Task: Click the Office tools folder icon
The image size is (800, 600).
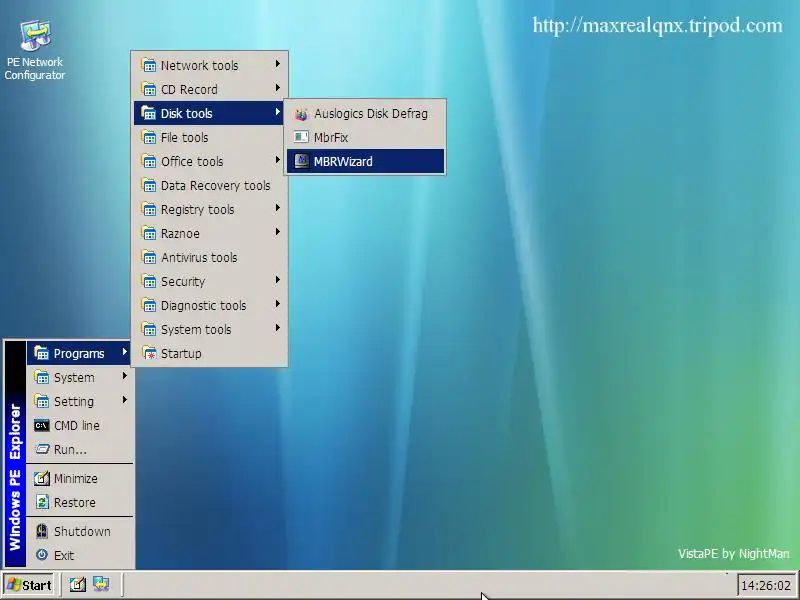Action: (x=148, y=161)
